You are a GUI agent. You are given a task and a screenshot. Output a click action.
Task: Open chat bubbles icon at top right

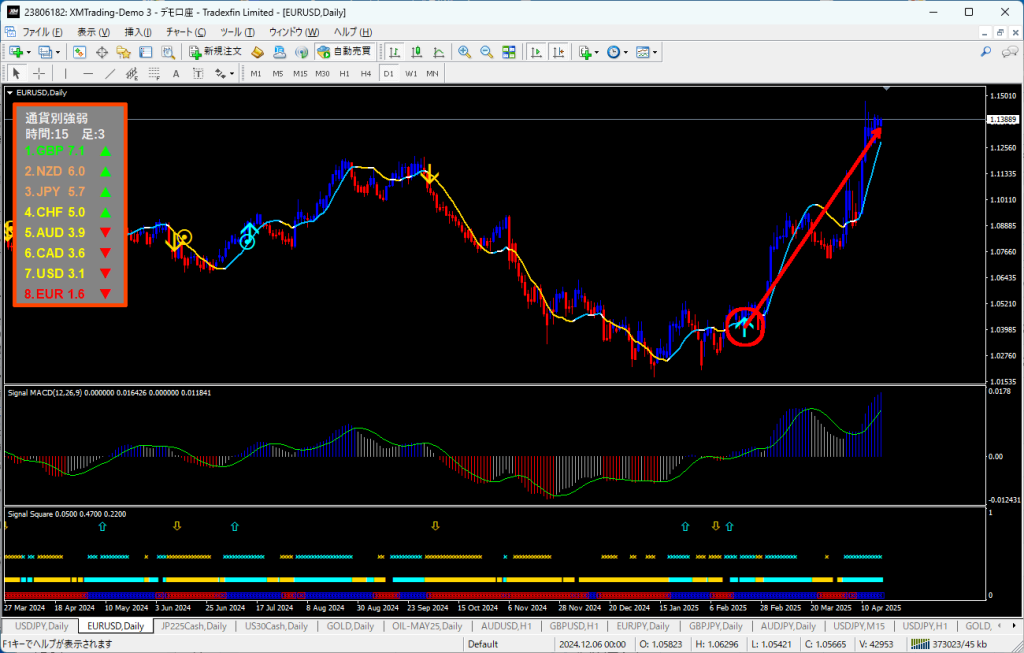(1010, 52)
